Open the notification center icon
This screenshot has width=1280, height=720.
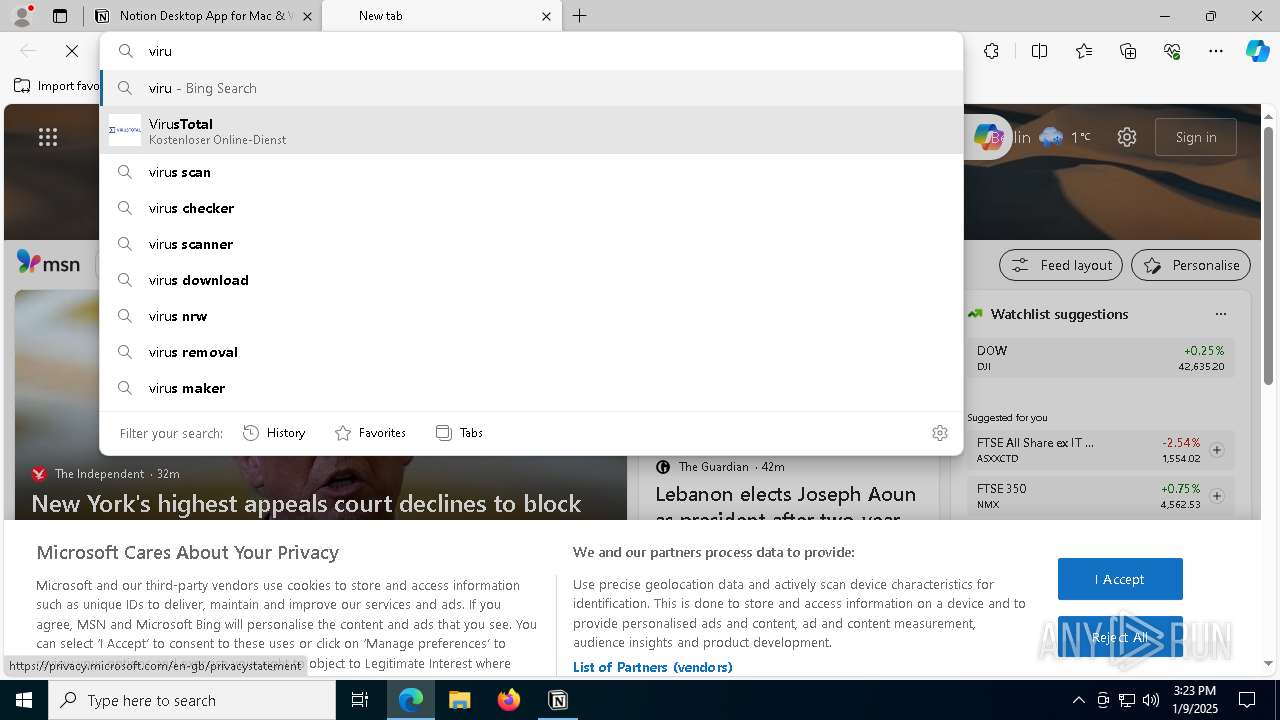tap(1247, 700)
